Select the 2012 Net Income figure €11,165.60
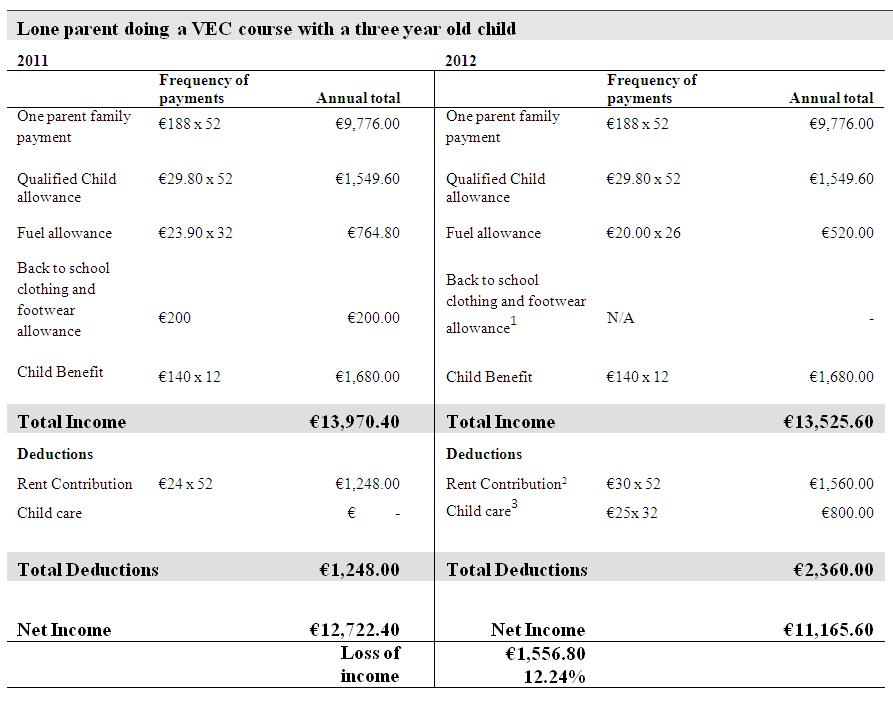 pos(829,630)
